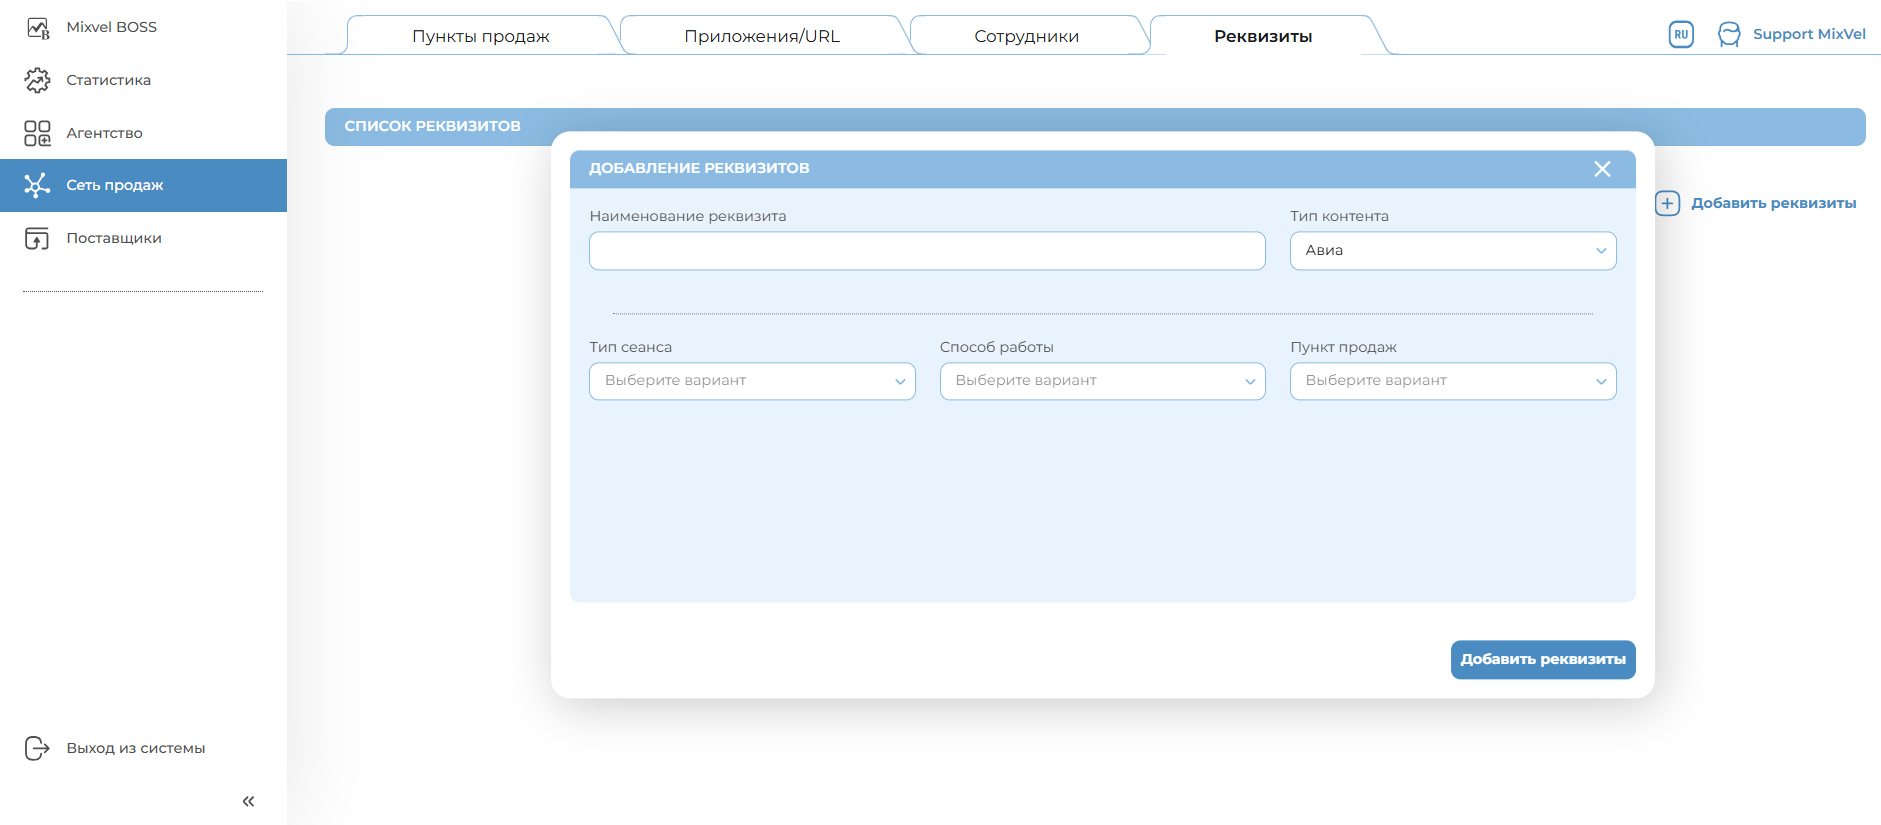Click the Support MixVel headset icon
The height and width of the screenshot is (825, 1881).
1729,35
